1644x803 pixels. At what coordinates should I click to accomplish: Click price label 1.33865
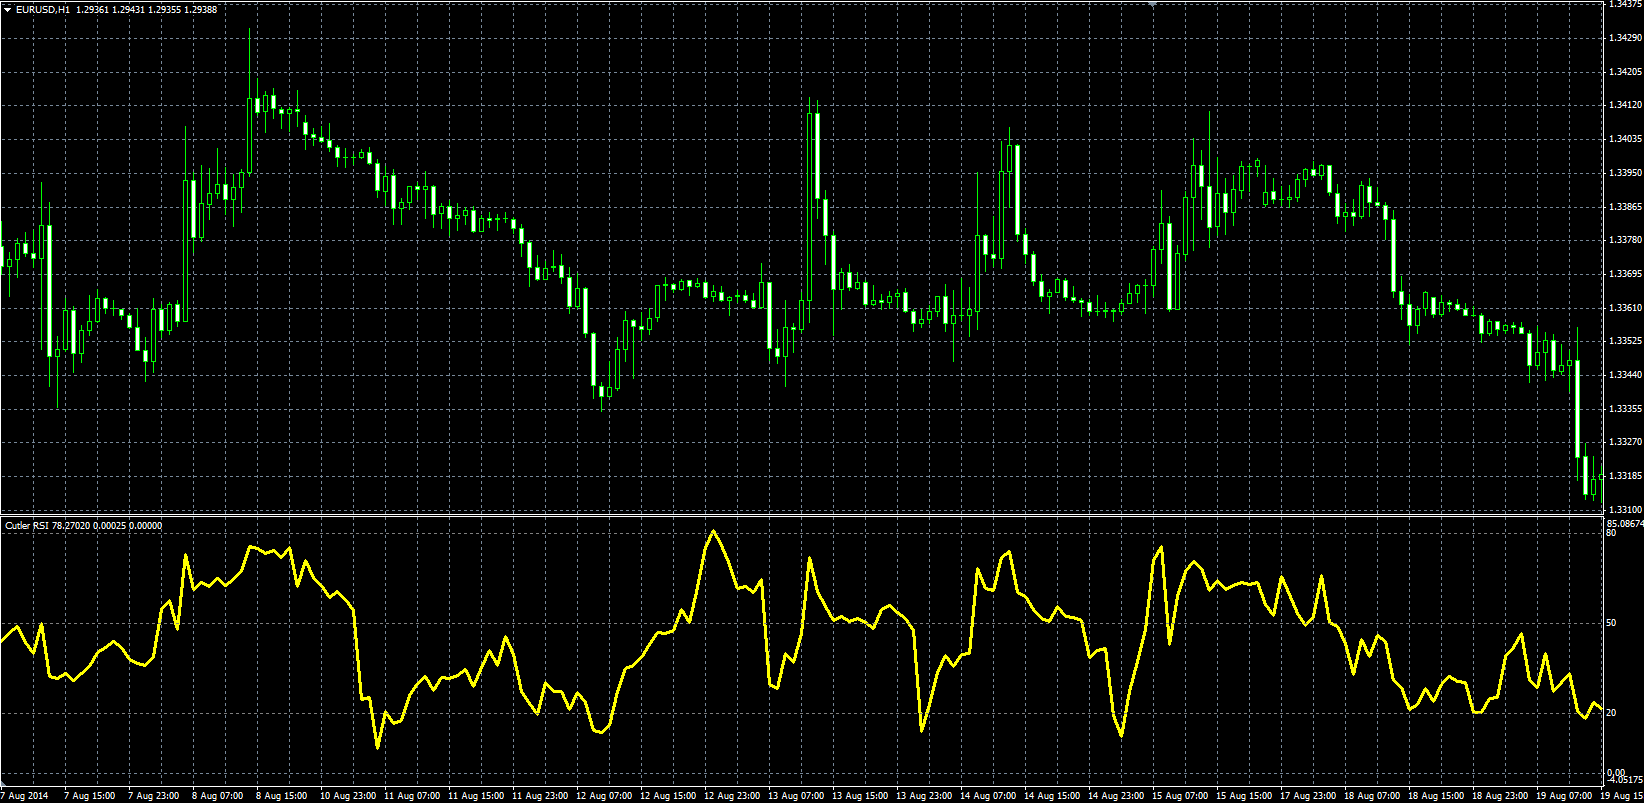click(x=1624, y=207)
